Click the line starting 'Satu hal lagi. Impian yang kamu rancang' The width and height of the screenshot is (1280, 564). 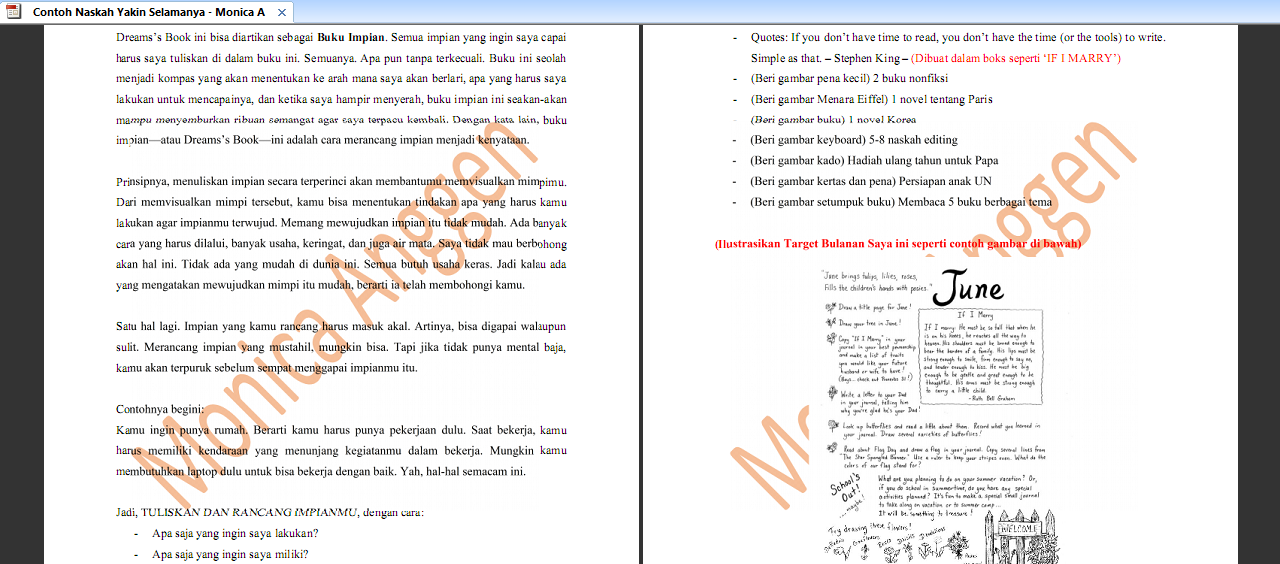pyautogui.click(x=341, y=326)
